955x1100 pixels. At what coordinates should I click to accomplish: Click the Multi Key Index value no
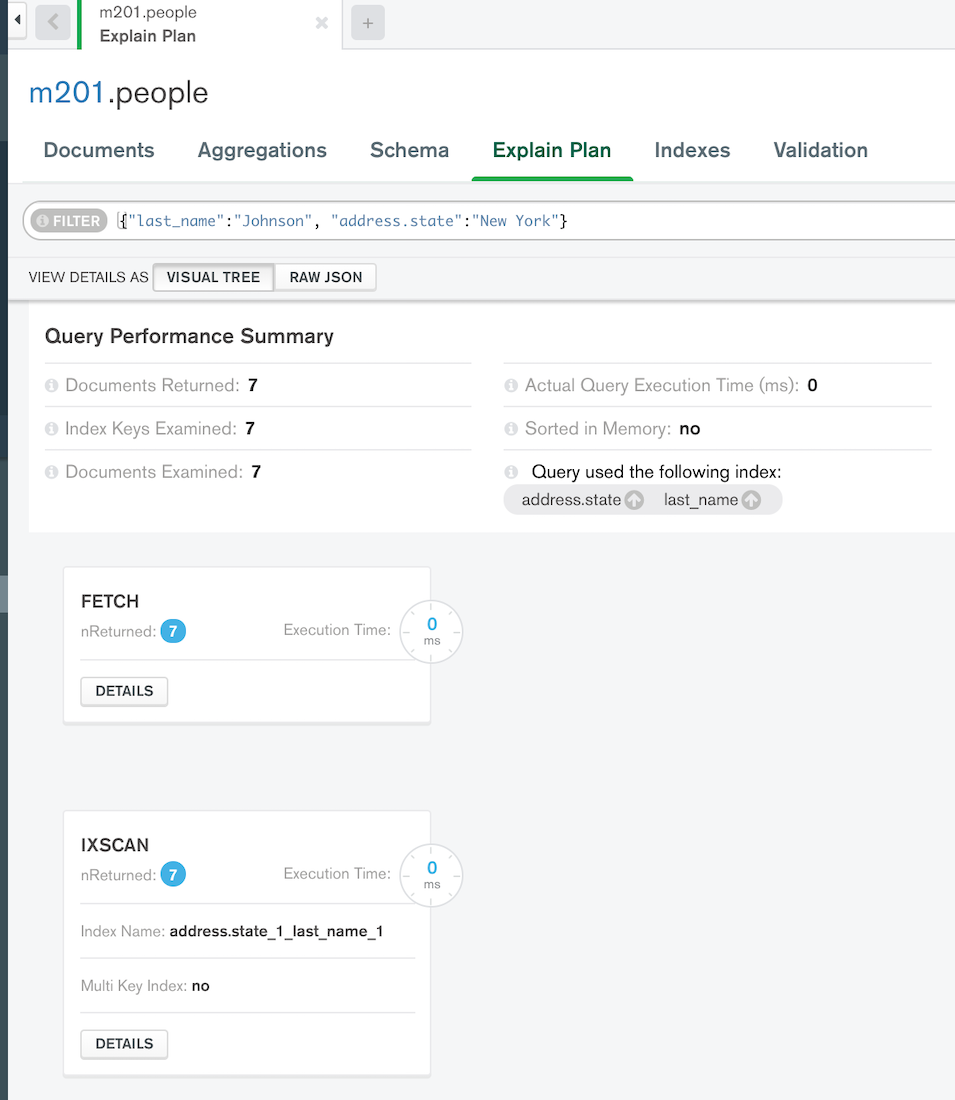201,986
